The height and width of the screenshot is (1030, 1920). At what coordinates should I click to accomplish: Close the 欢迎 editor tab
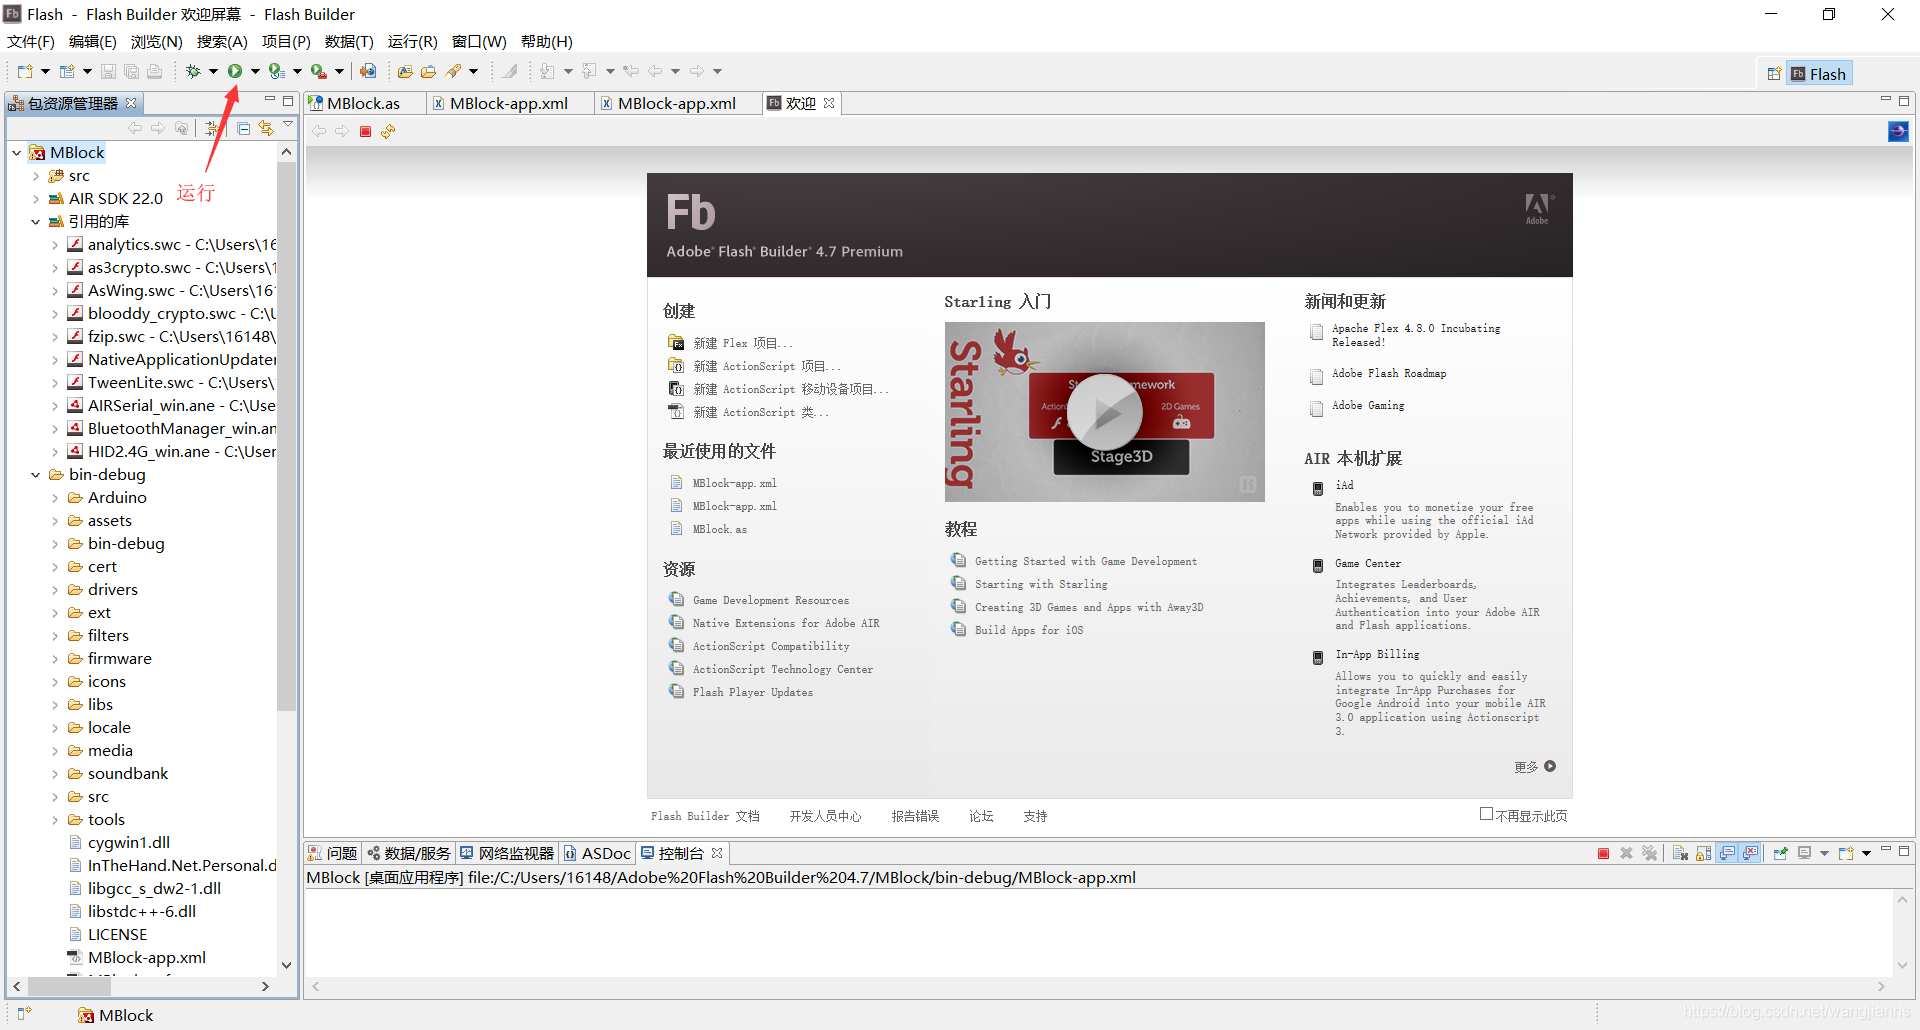point(829,103)
